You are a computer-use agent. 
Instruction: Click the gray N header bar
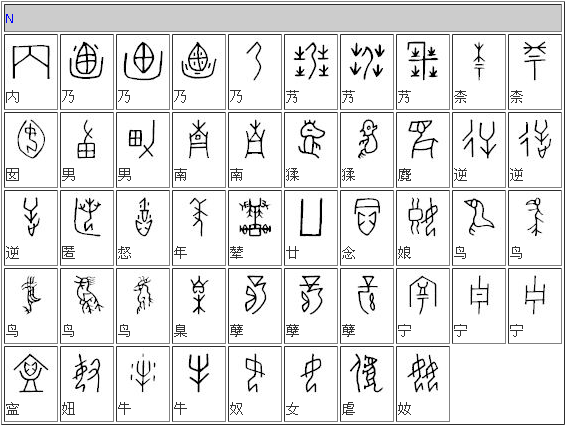(283, 18)
